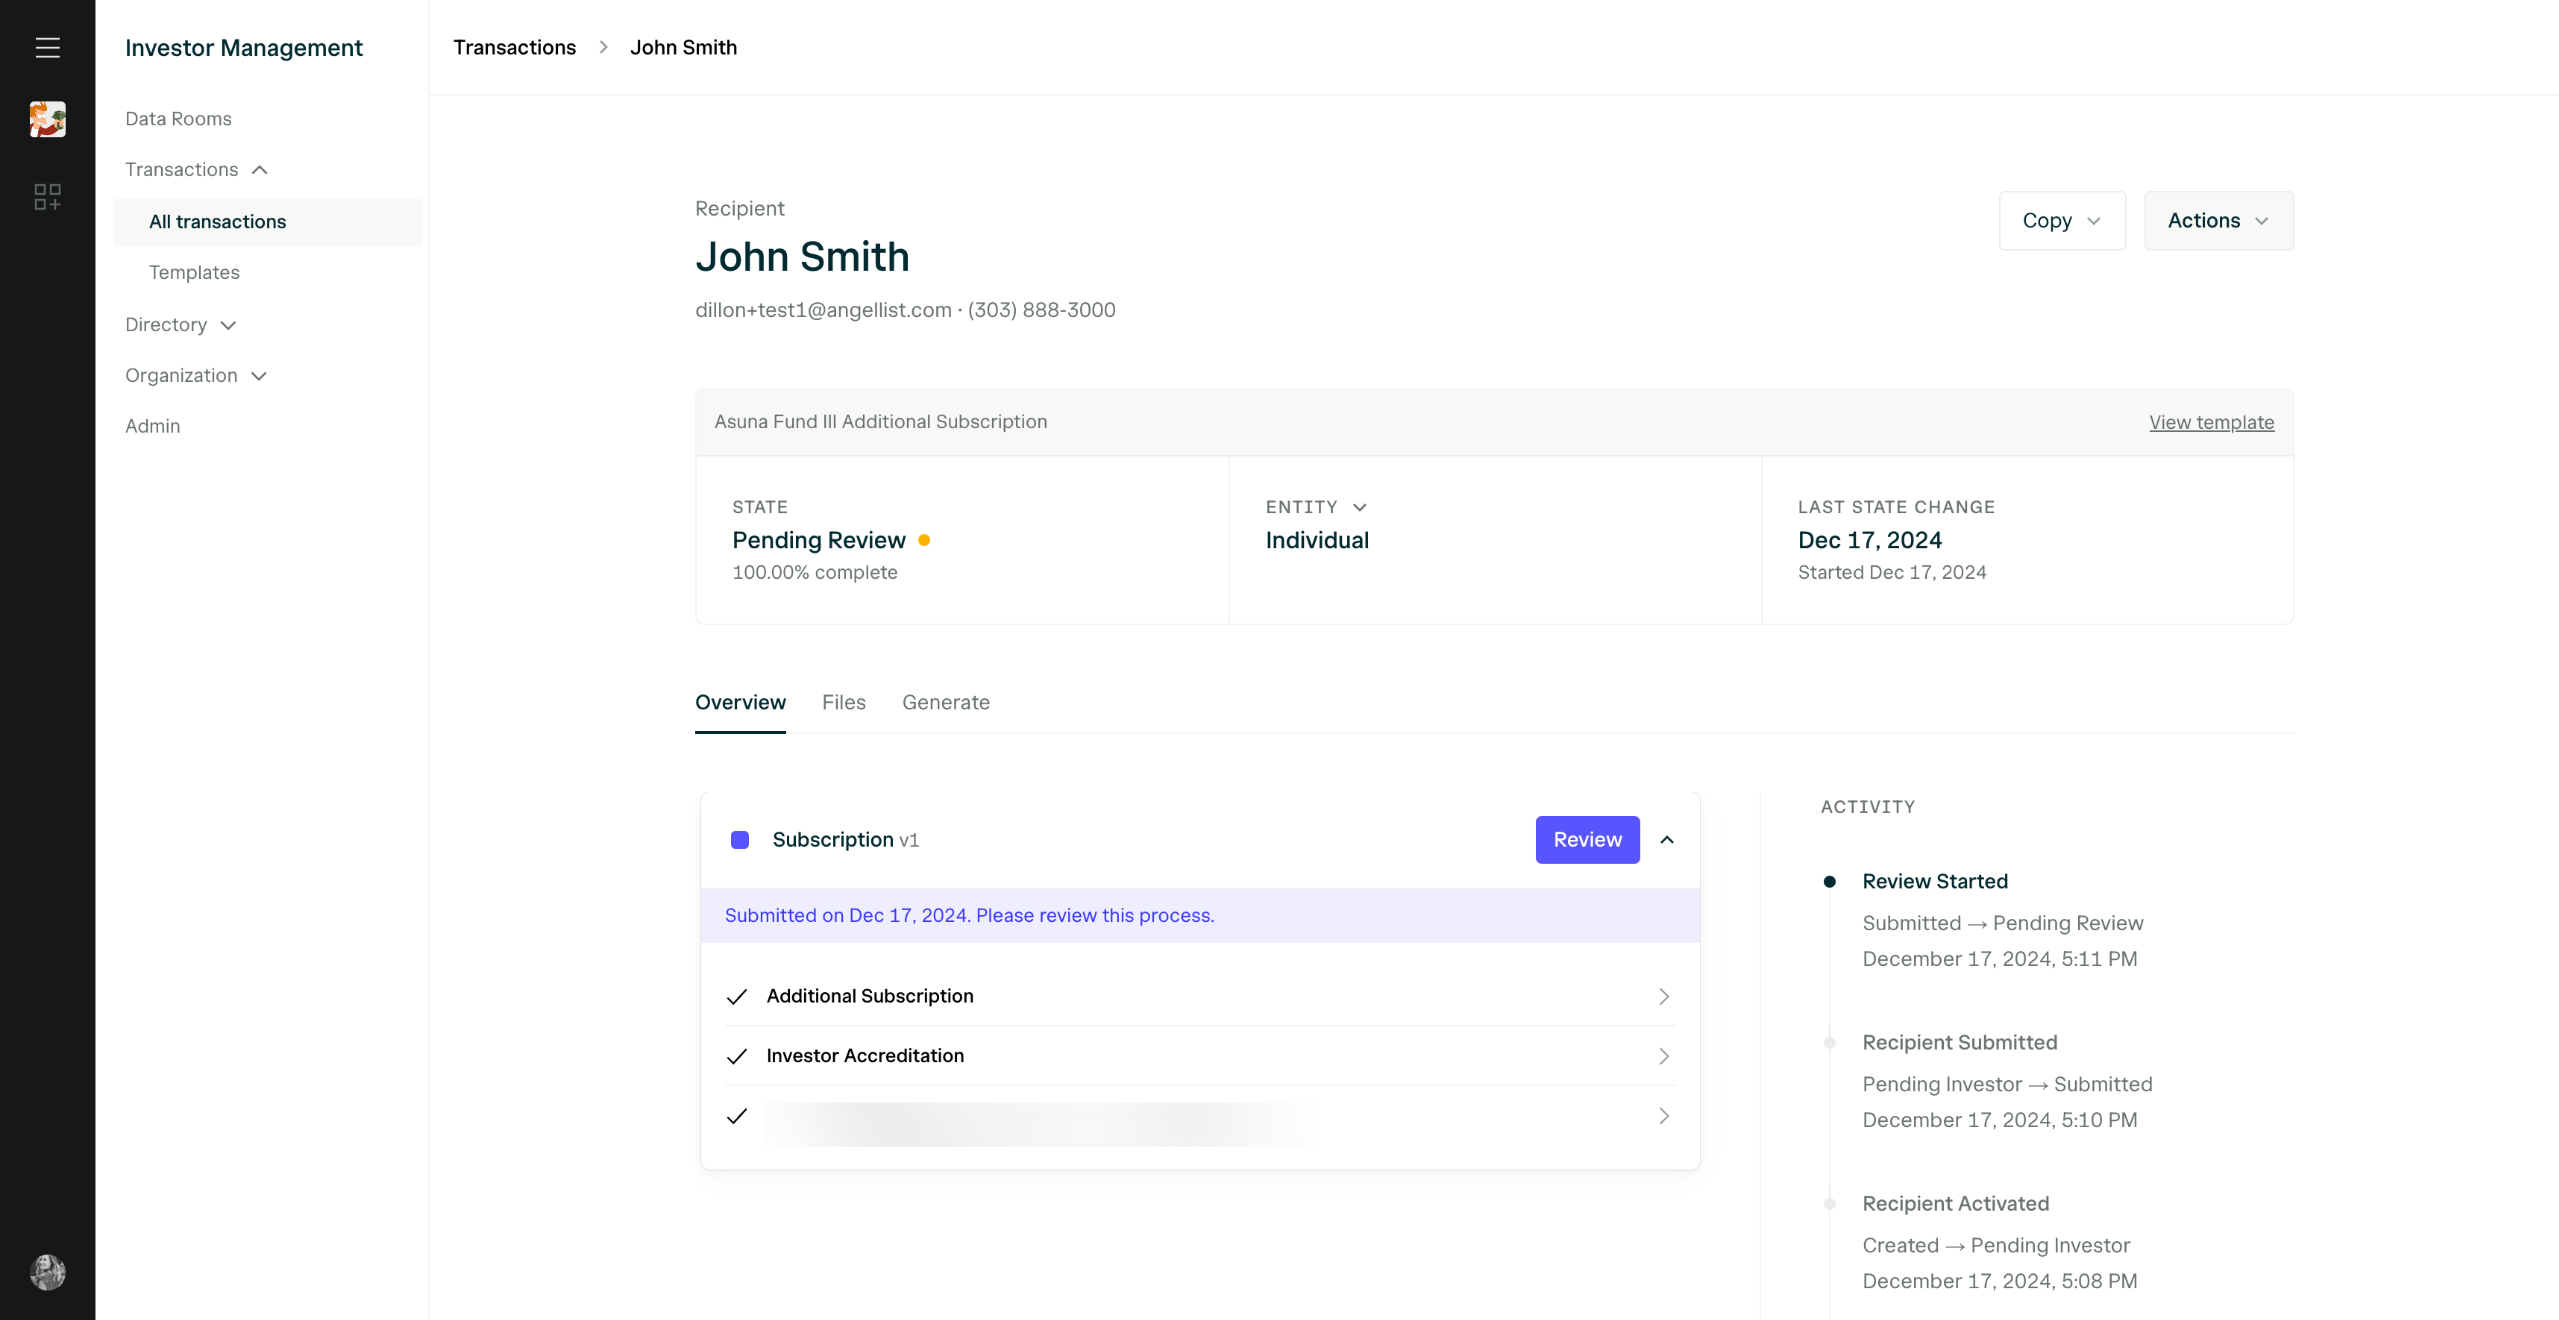Switch to the Generate tab

coord(945,702)
